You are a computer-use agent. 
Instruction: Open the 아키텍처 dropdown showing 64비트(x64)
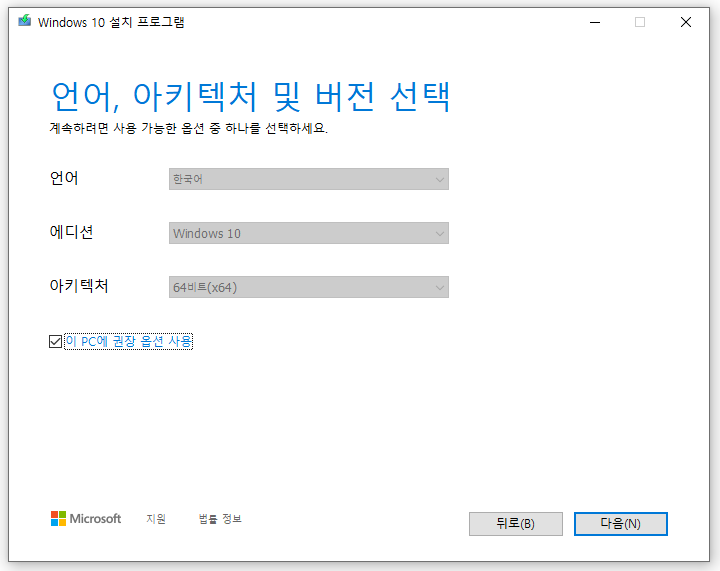(309, 287)
